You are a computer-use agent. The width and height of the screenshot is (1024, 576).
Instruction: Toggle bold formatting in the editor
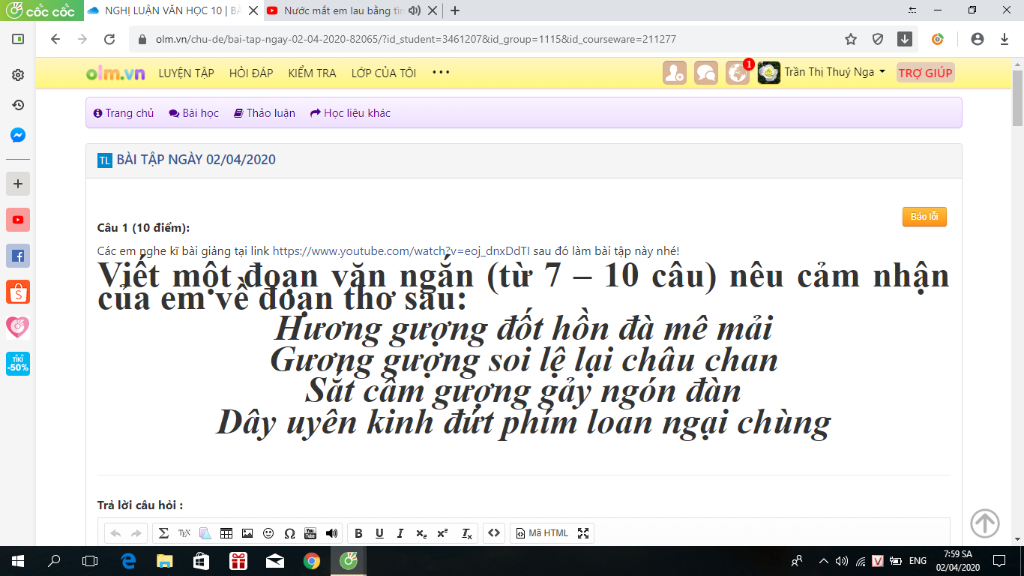pyautogui.click(x=359, y=534)
